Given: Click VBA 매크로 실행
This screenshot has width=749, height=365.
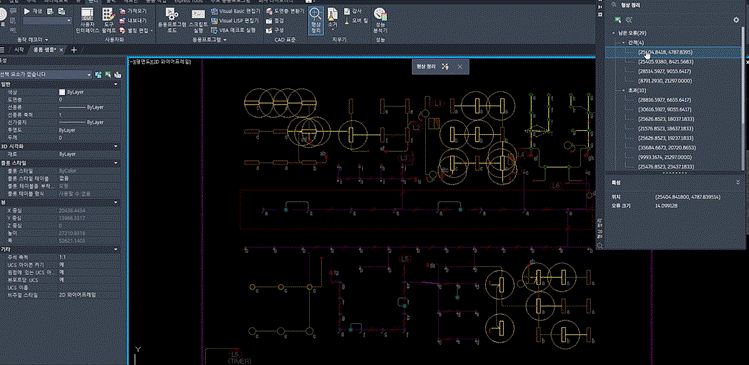Looking at the screenshot, I should [x=234, y=30].
